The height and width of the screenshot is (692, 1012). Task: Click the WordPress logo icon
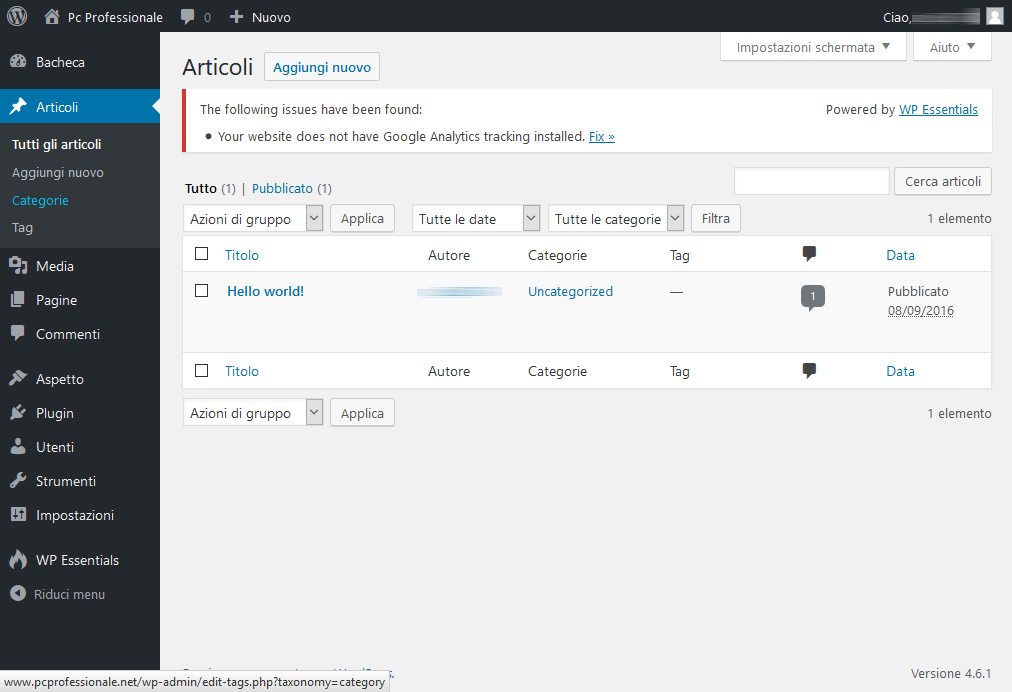point(17,17)
